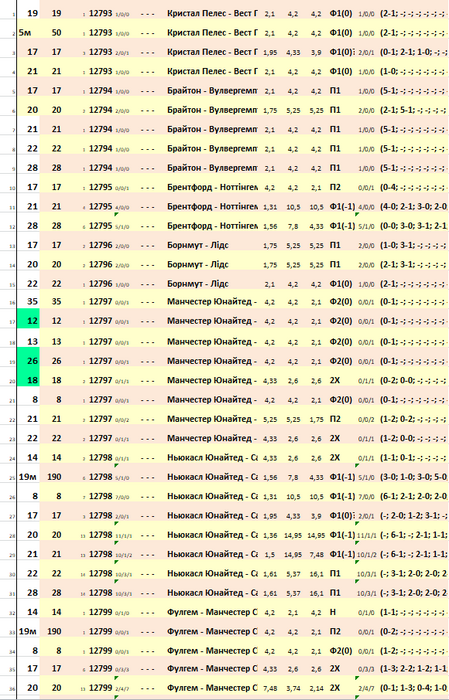Select Борнмут - Лідс match in row 15
Screen dimensions: 449x700
198,283
